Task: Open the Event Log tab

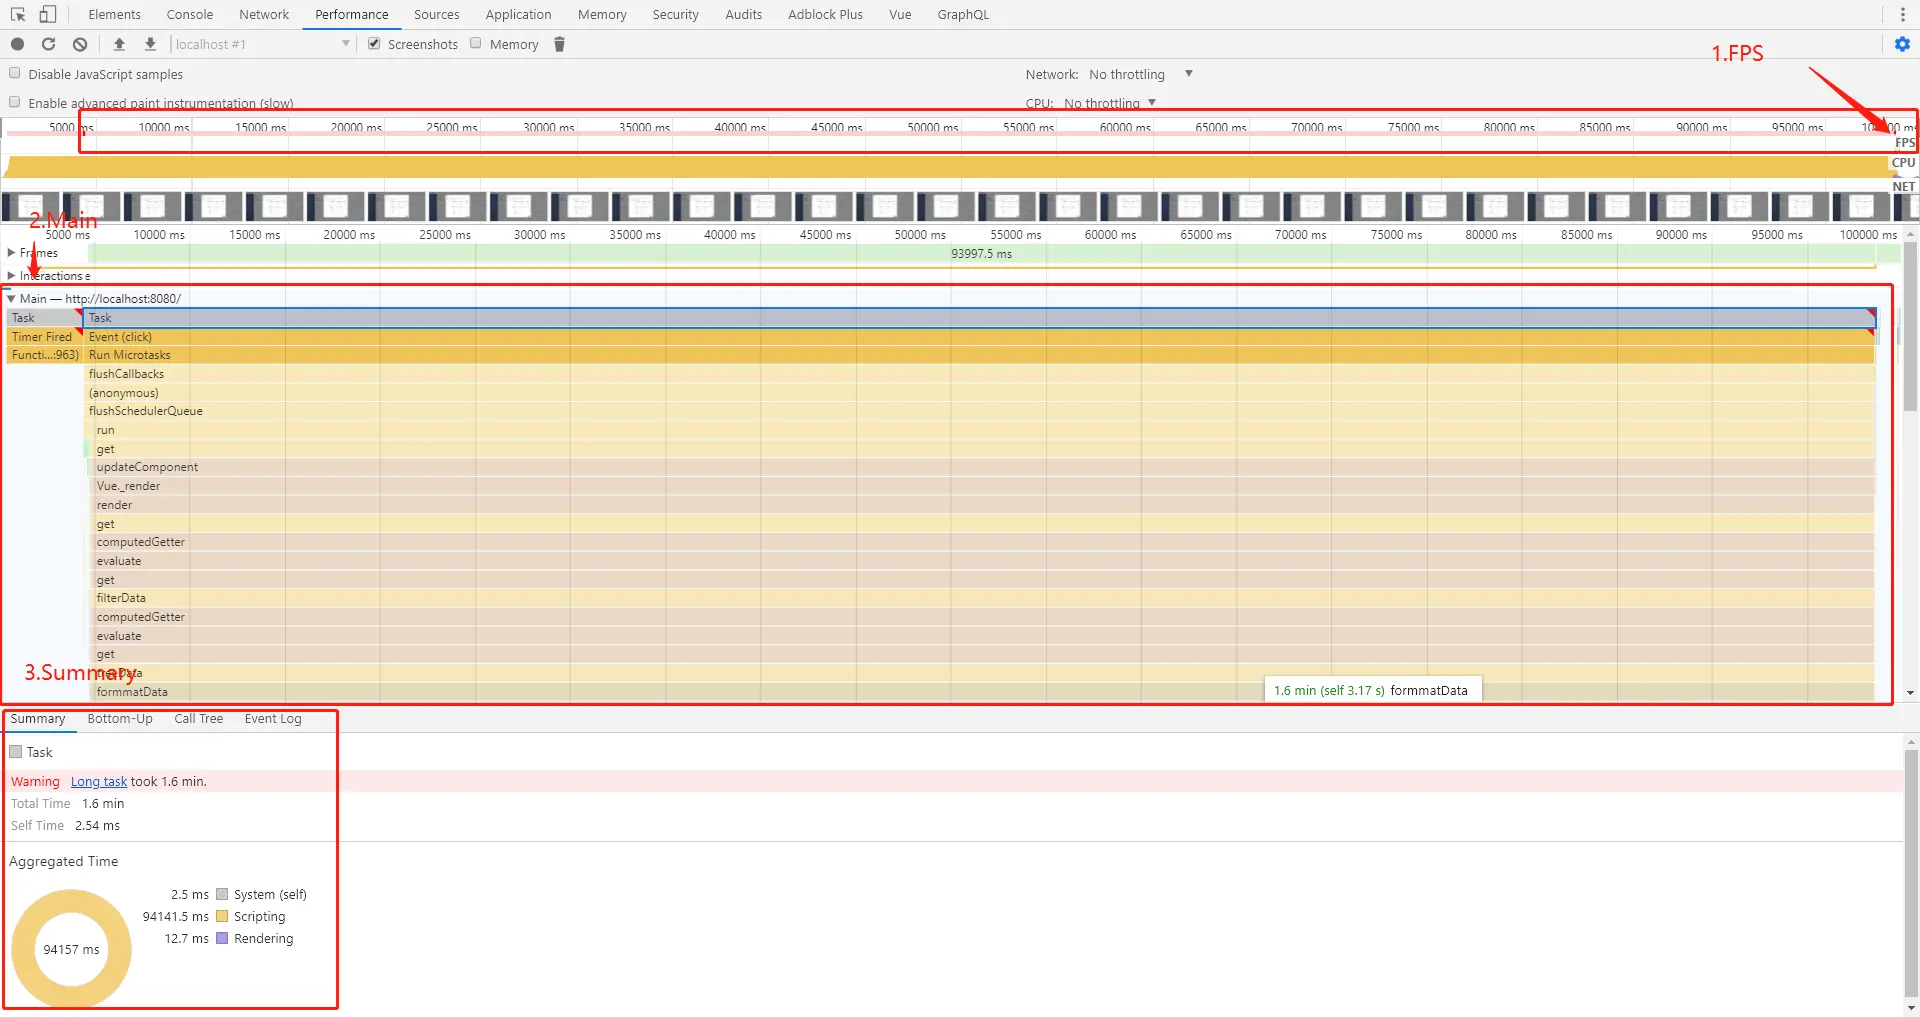Action: click(273, 719)
